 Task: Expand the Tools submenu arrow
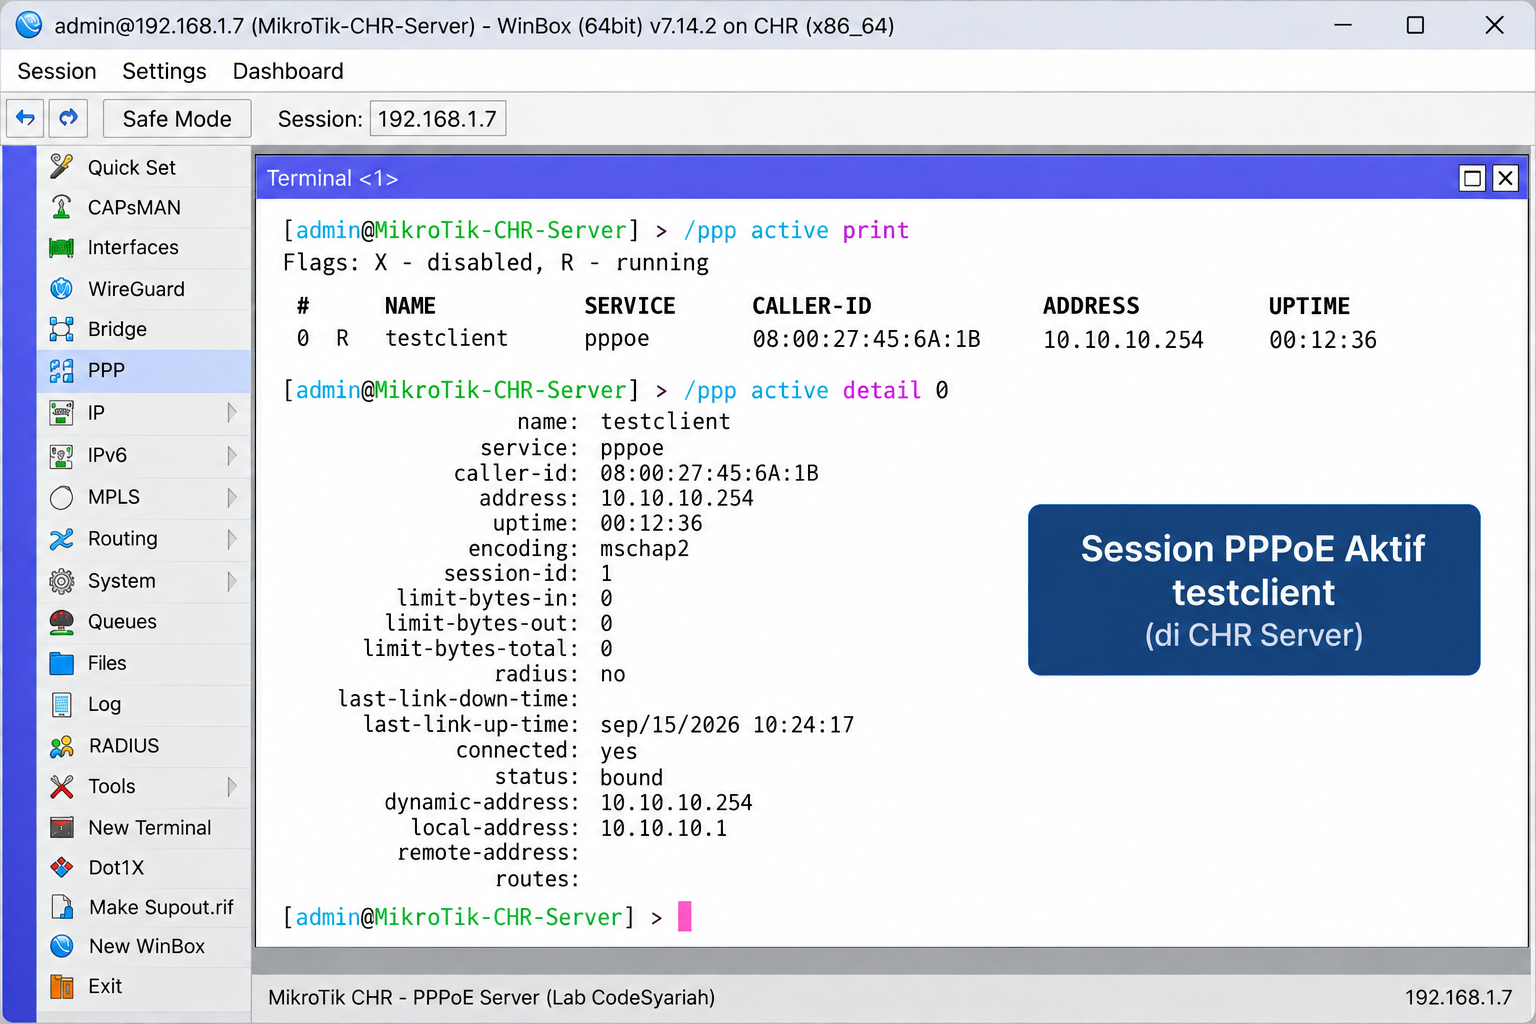(232, 787)
